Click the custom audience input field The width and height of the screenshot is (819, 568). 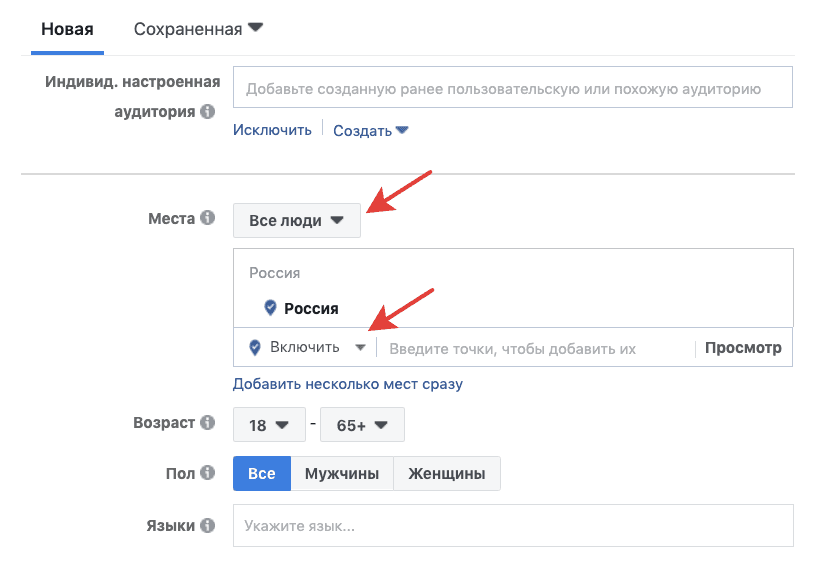513,87
